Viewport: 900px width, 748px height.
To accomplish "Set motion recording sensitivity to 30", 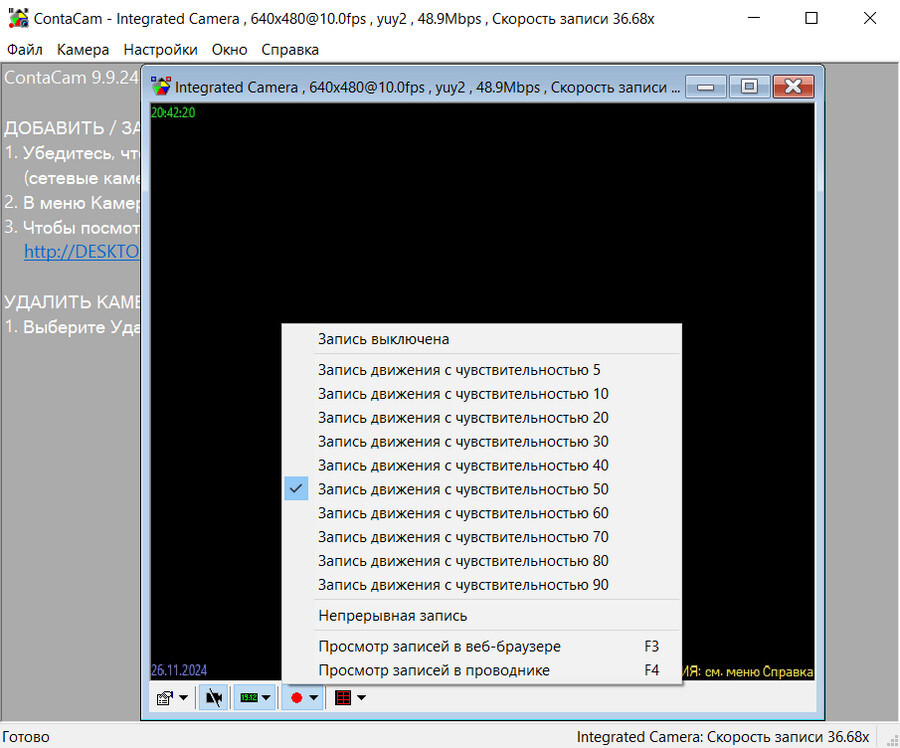I will pyautogui.click(x=482, y=442).
